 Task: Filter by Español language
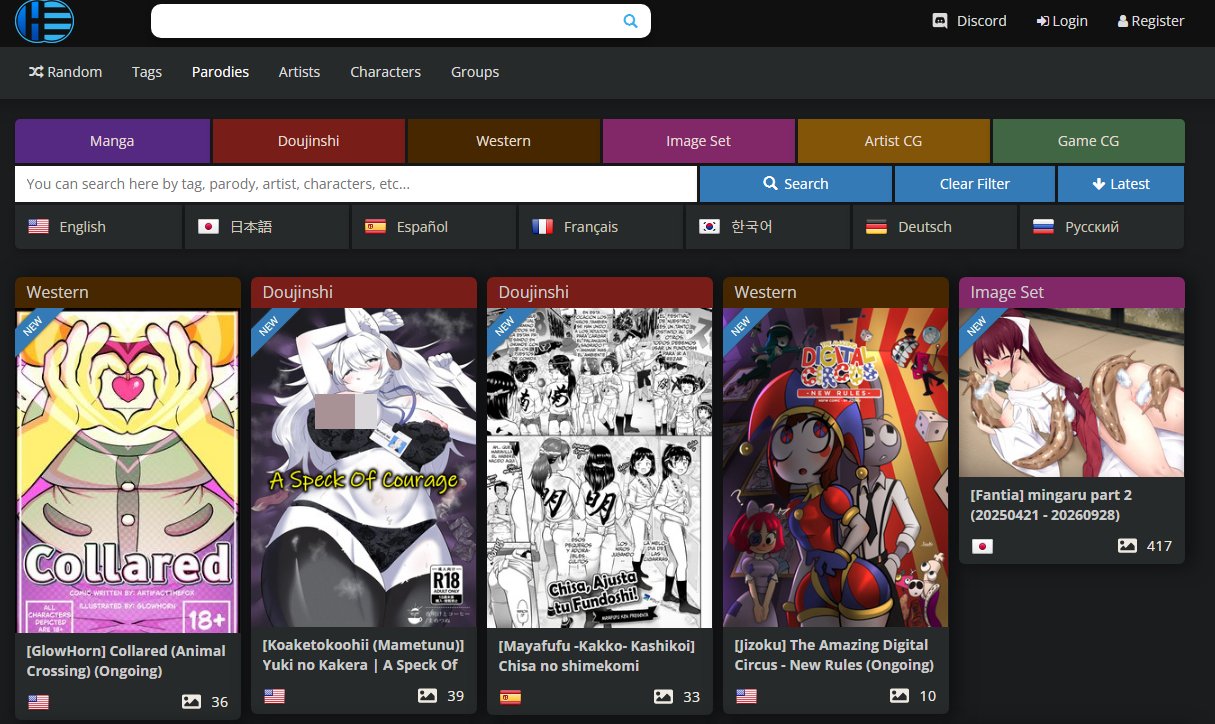pyautogui.click(x=434, y=227)
